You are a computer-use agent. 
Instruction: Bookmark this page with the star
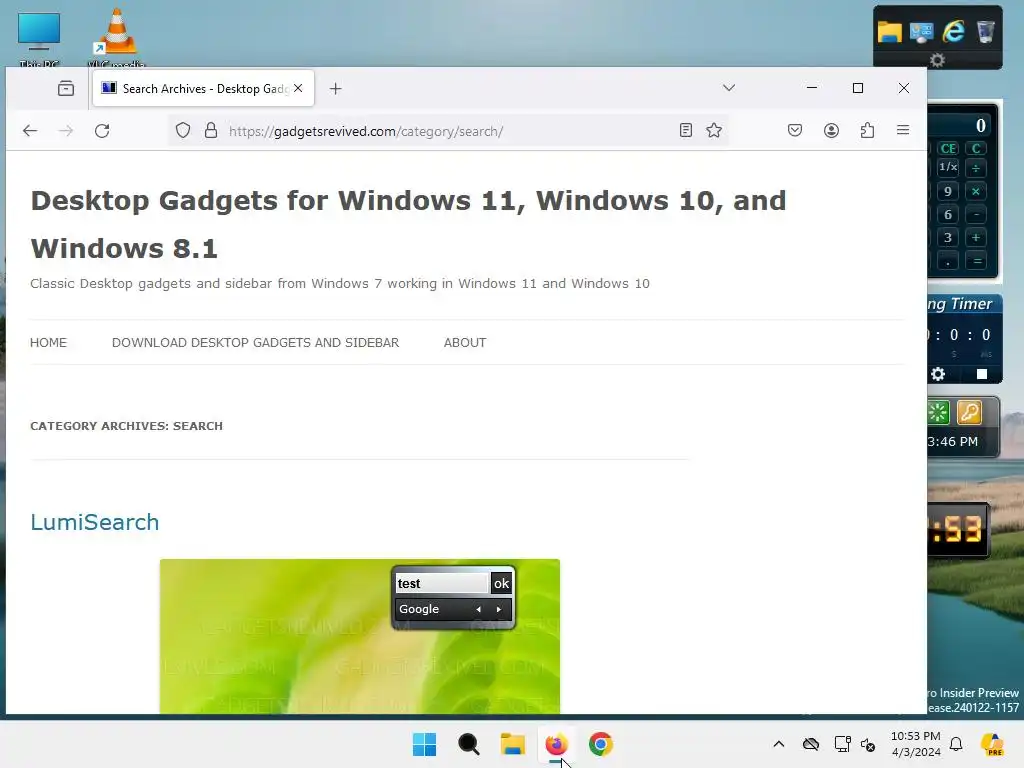click(714, 131)
